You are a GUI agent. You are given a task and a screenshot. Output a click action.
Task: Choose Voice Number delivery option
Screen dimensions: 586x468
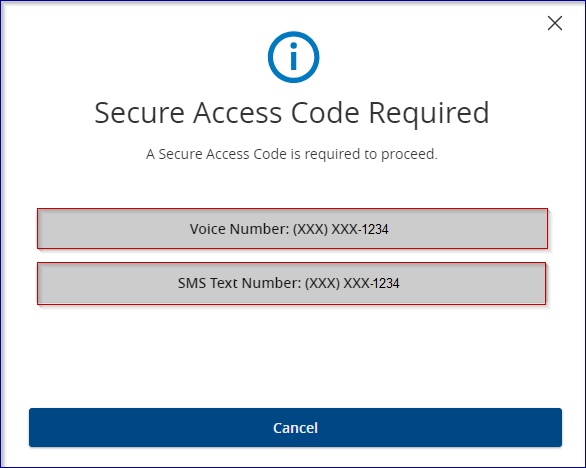pyautogui.click(x=293, y=229)
